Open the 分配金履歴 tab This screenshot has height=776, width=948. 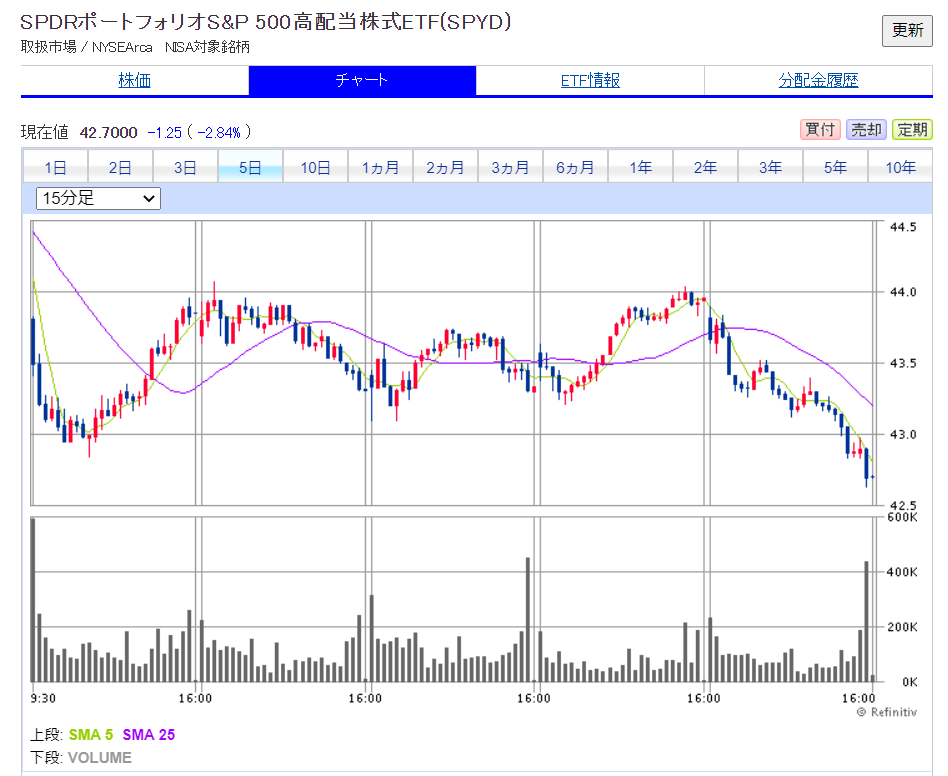pyautogui.click(x=818, y=80)
